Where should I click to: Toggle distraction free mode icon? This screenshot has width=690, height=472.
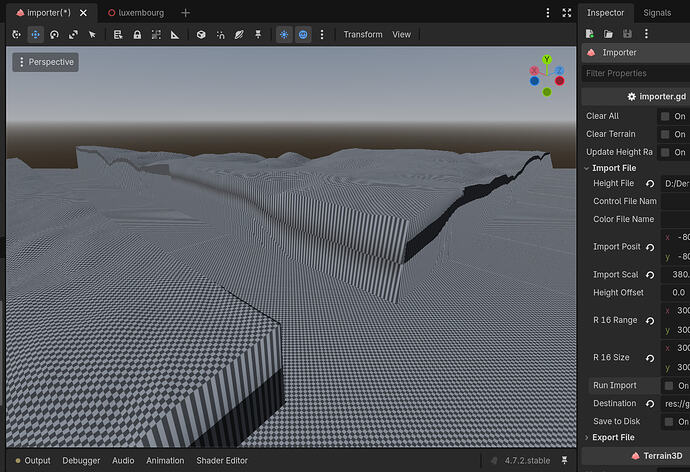567,13
